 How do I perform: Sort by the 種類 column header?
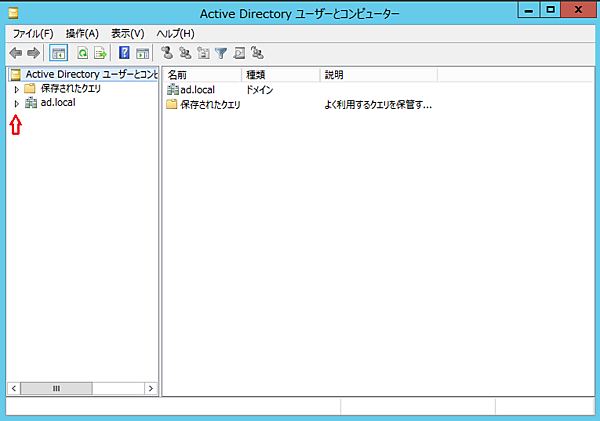pos(280,75)
